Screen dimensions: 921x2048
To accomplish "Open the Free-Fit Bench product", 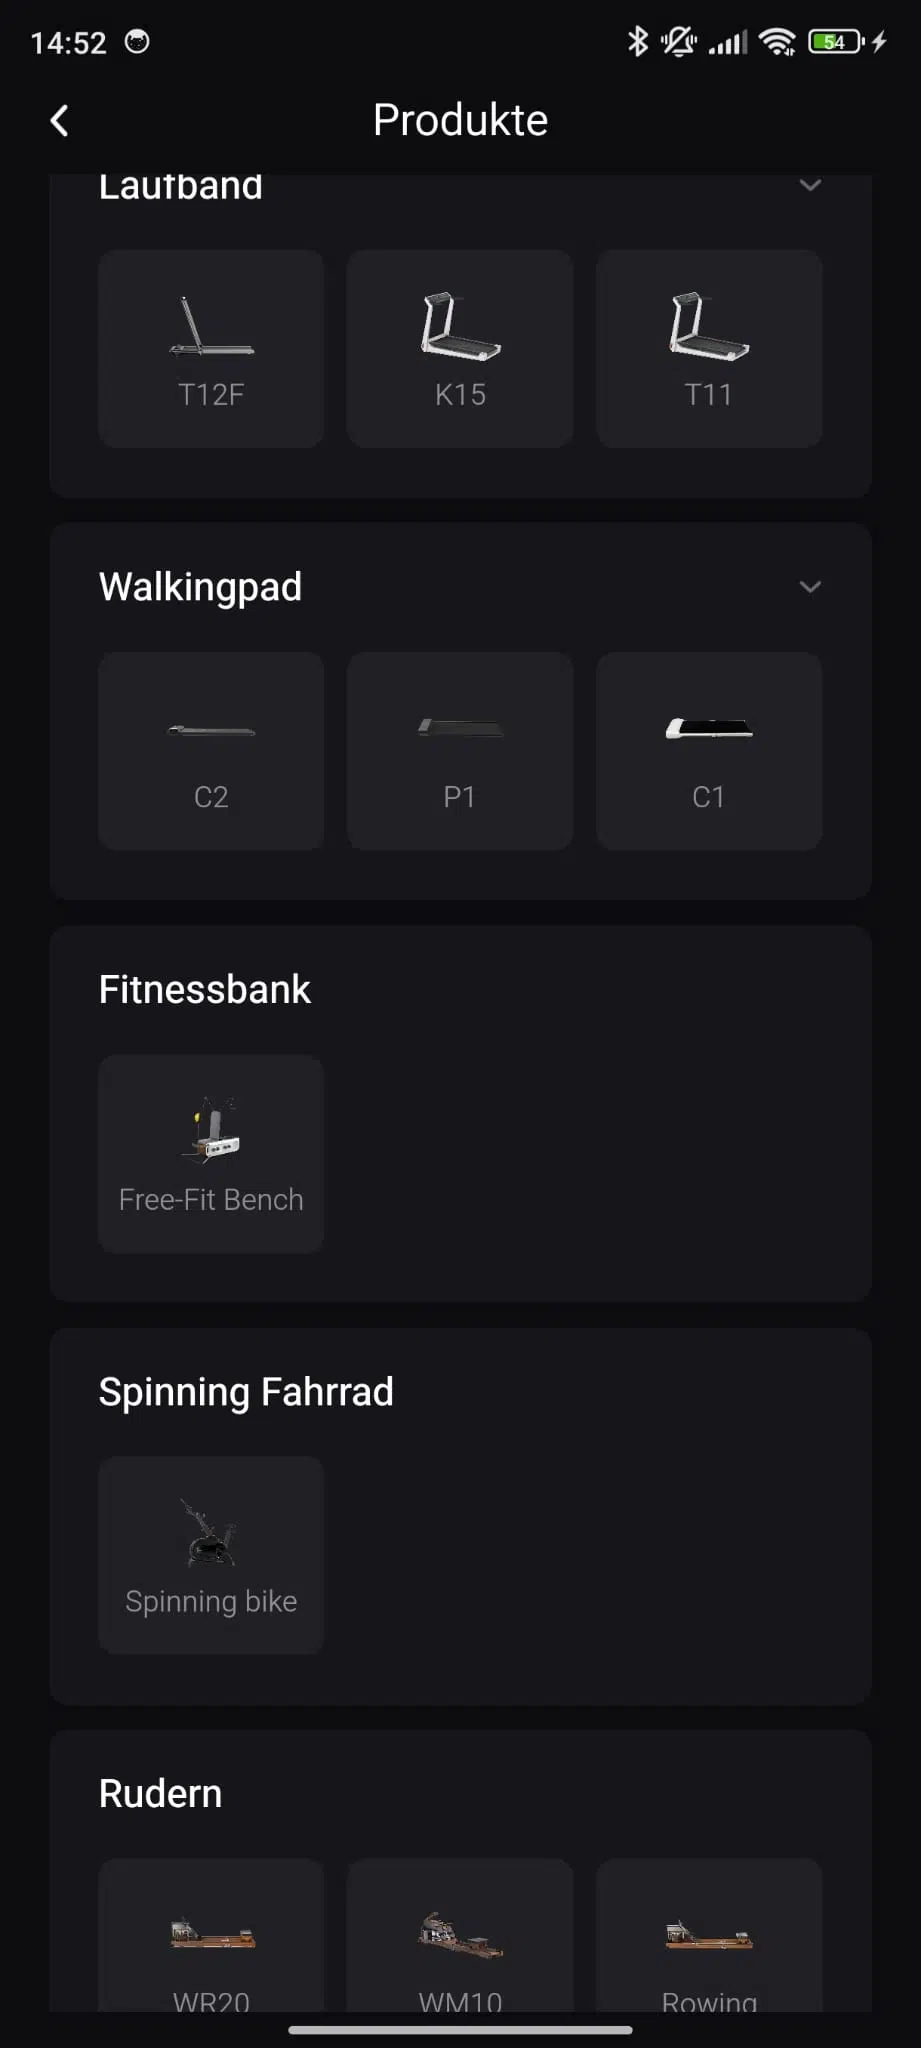I will coord(211,1153).
